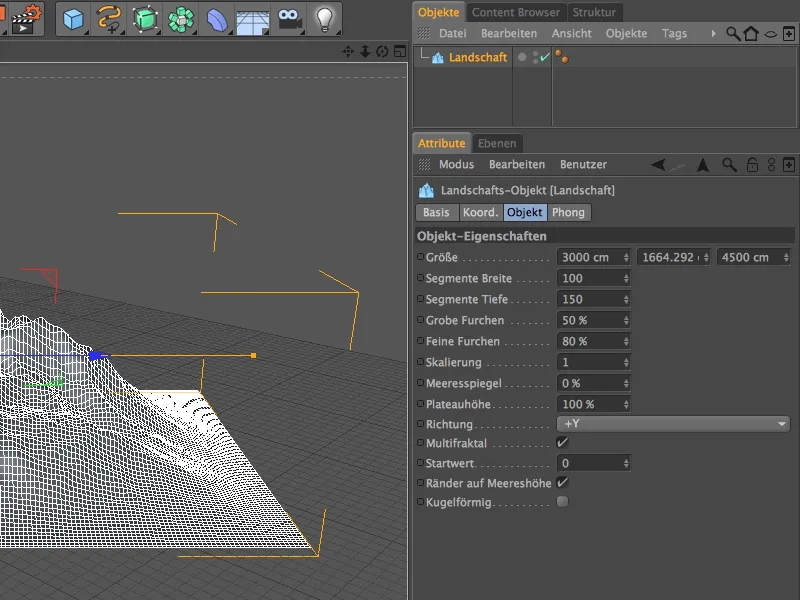Viewport: 800px width, 600px height.
Task: Switch to the Content Browser tab
Action: pyautogui.click(x=515, y=12)
